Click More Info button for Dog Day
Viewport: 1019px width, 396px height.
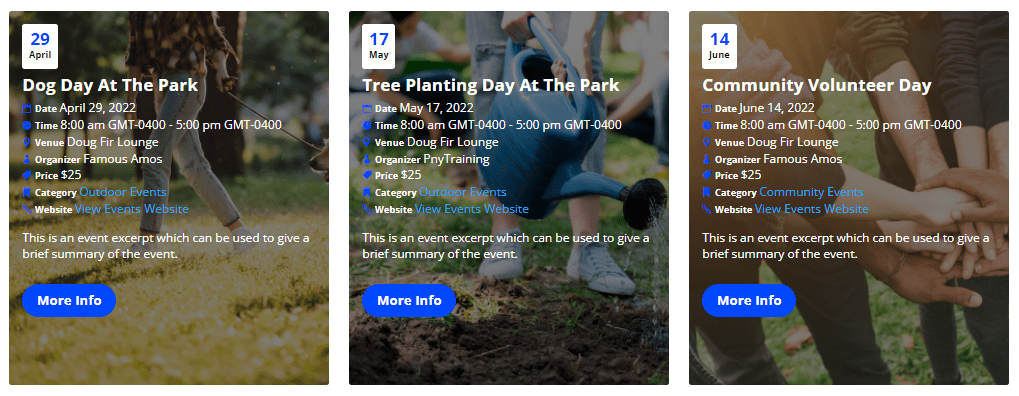tap(69, 300)
